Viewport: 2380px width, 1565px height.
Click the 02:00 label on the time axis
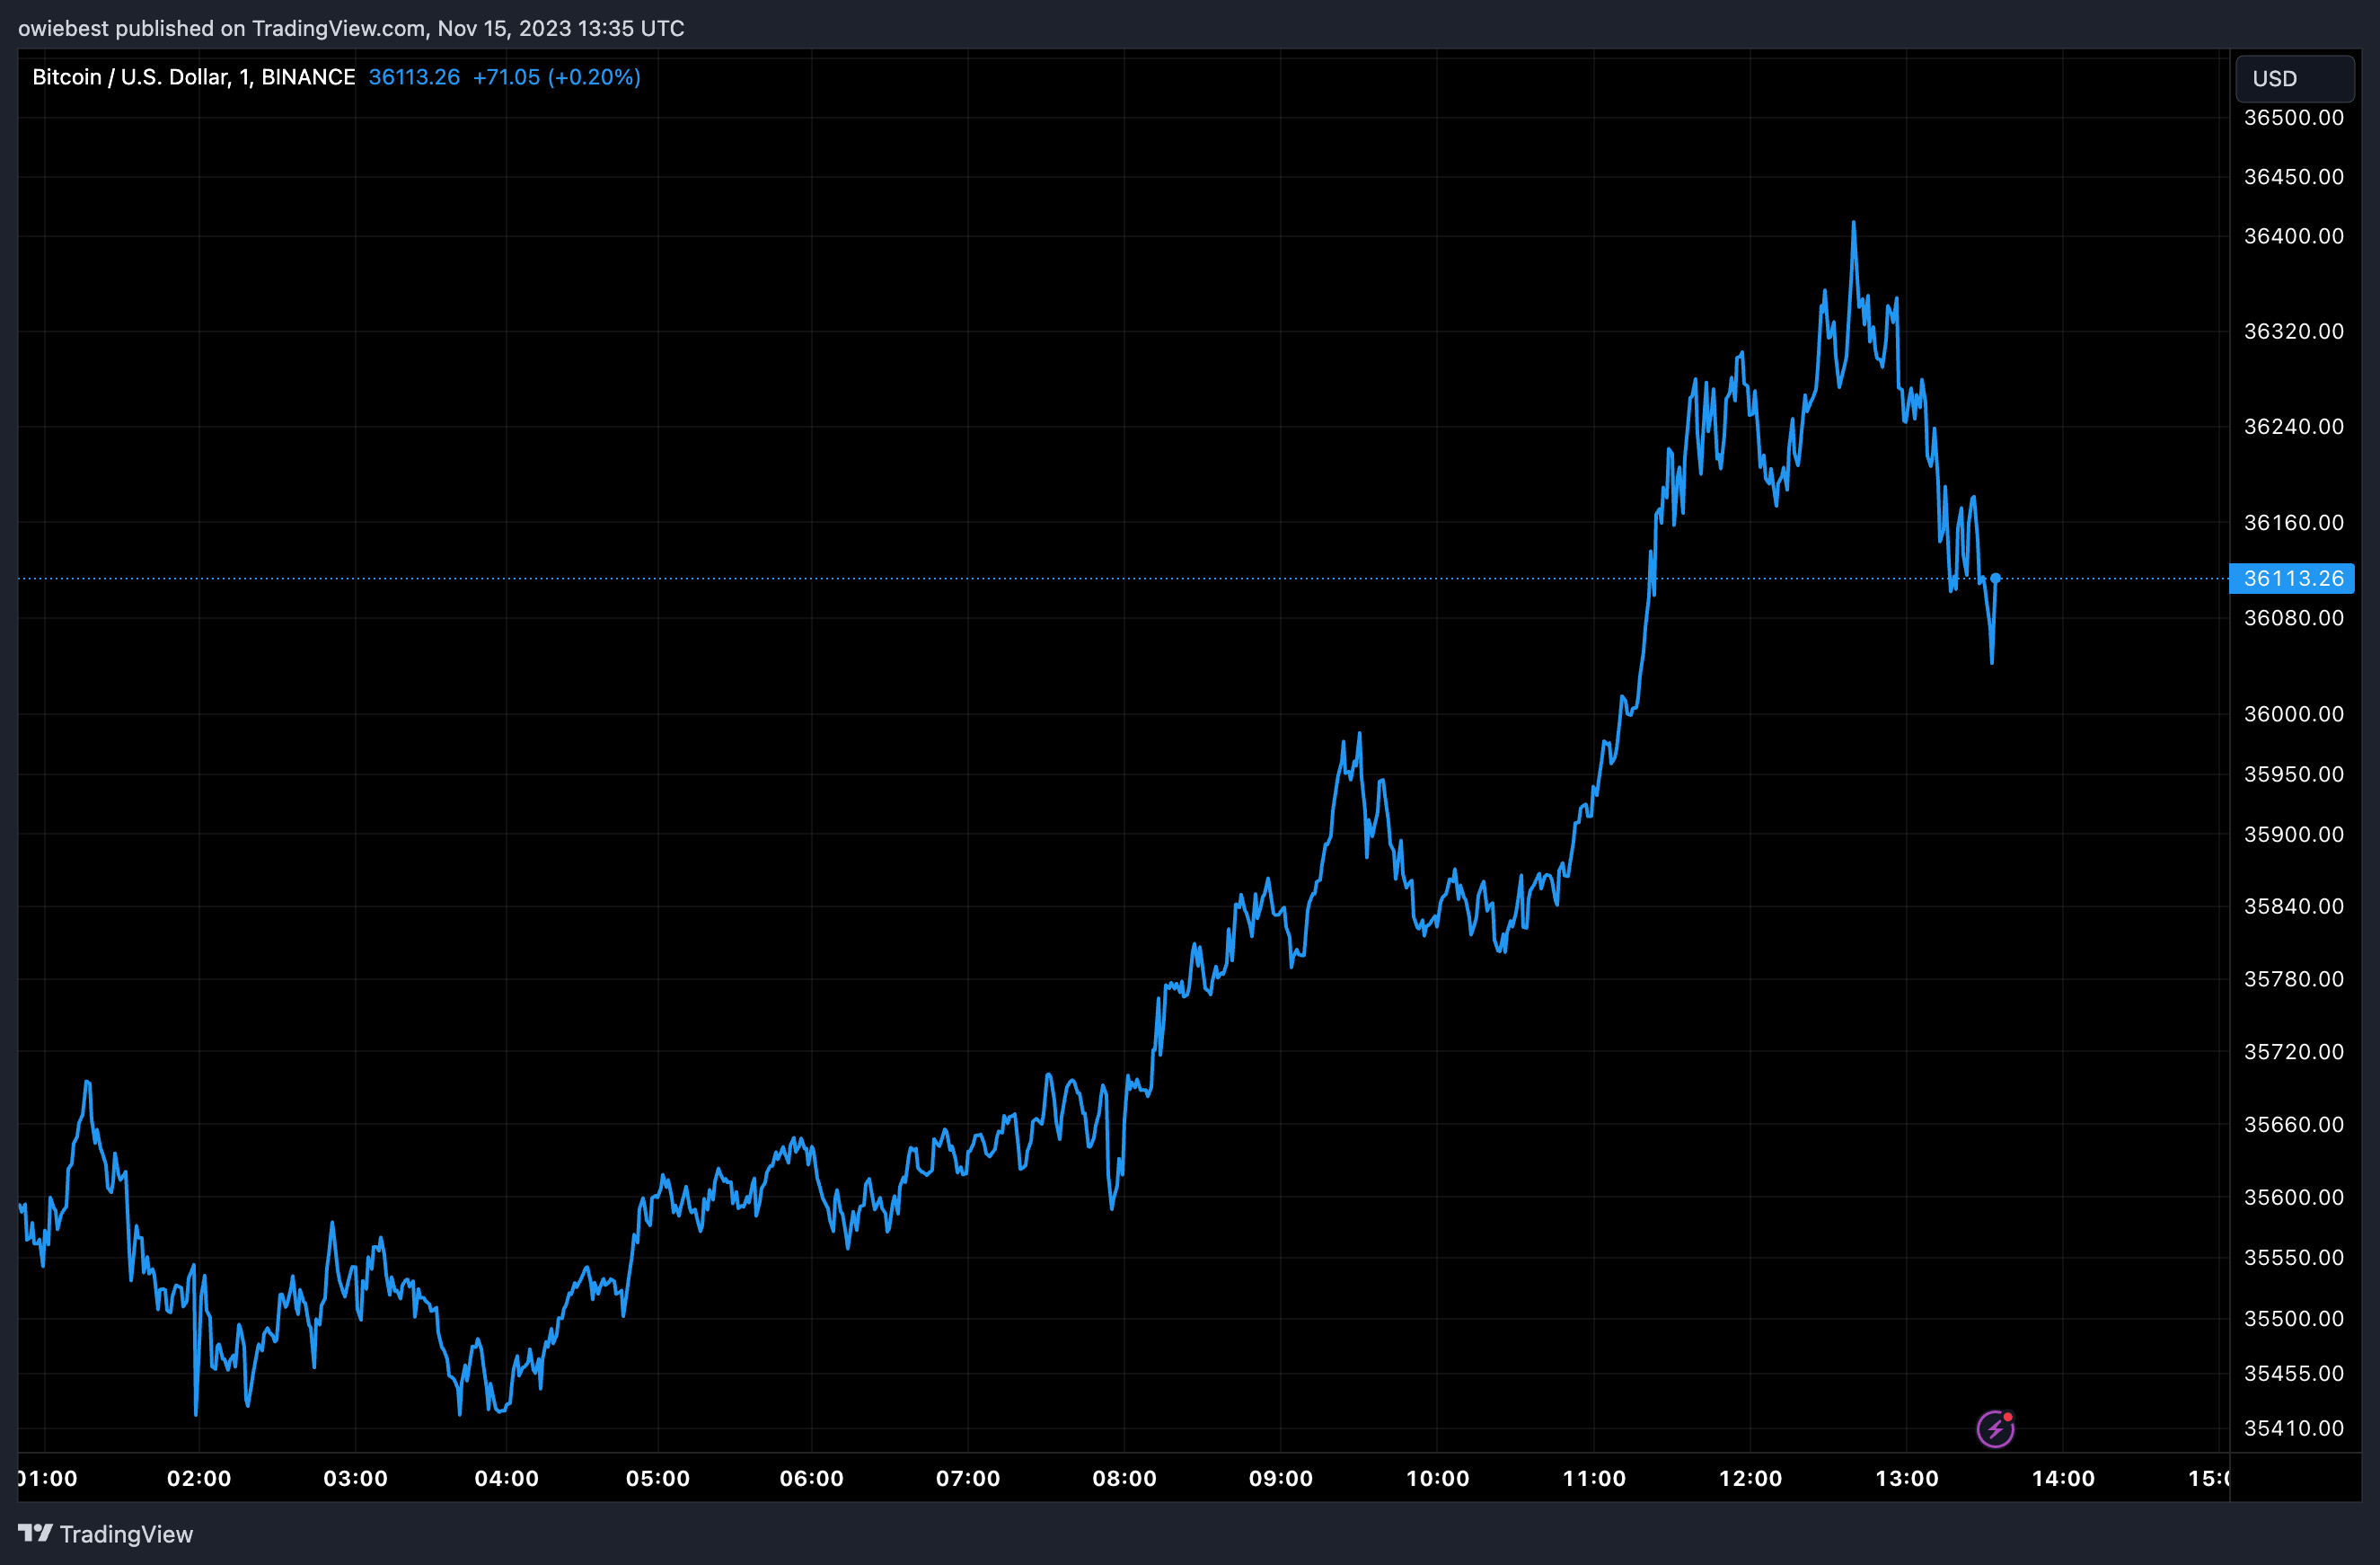pos(199,1478)
